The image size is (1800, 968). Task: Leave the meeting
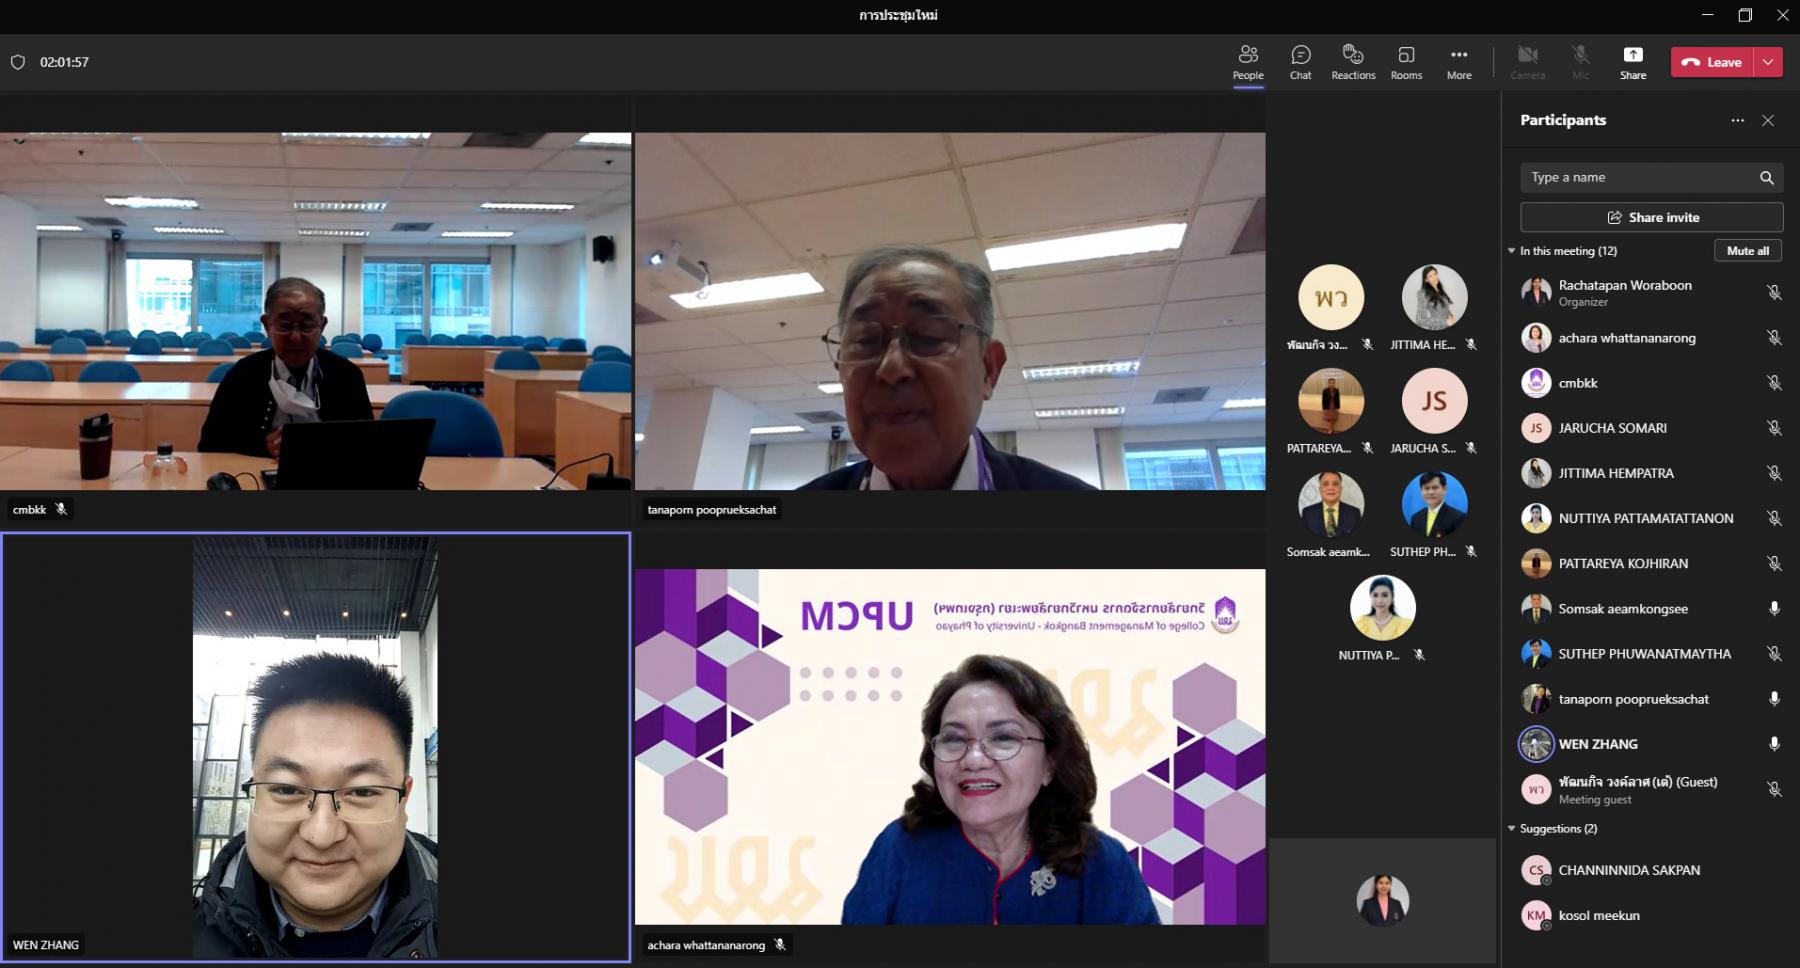click(1712, 62)
